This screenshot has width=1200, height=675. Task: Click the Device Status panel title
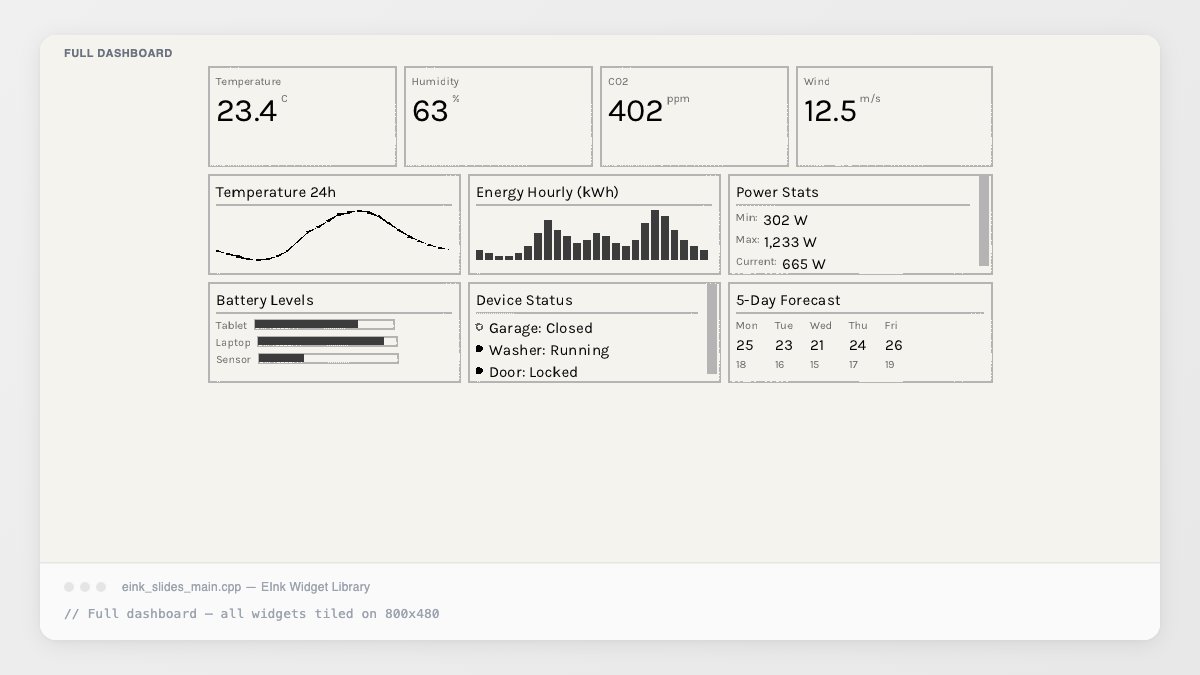click(x=524, y=300)
